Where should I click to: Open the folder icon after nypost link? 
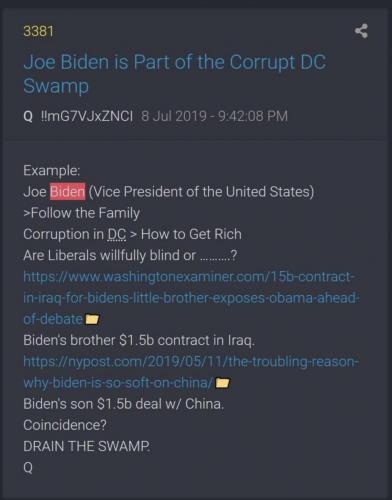[x=222, y=383]
